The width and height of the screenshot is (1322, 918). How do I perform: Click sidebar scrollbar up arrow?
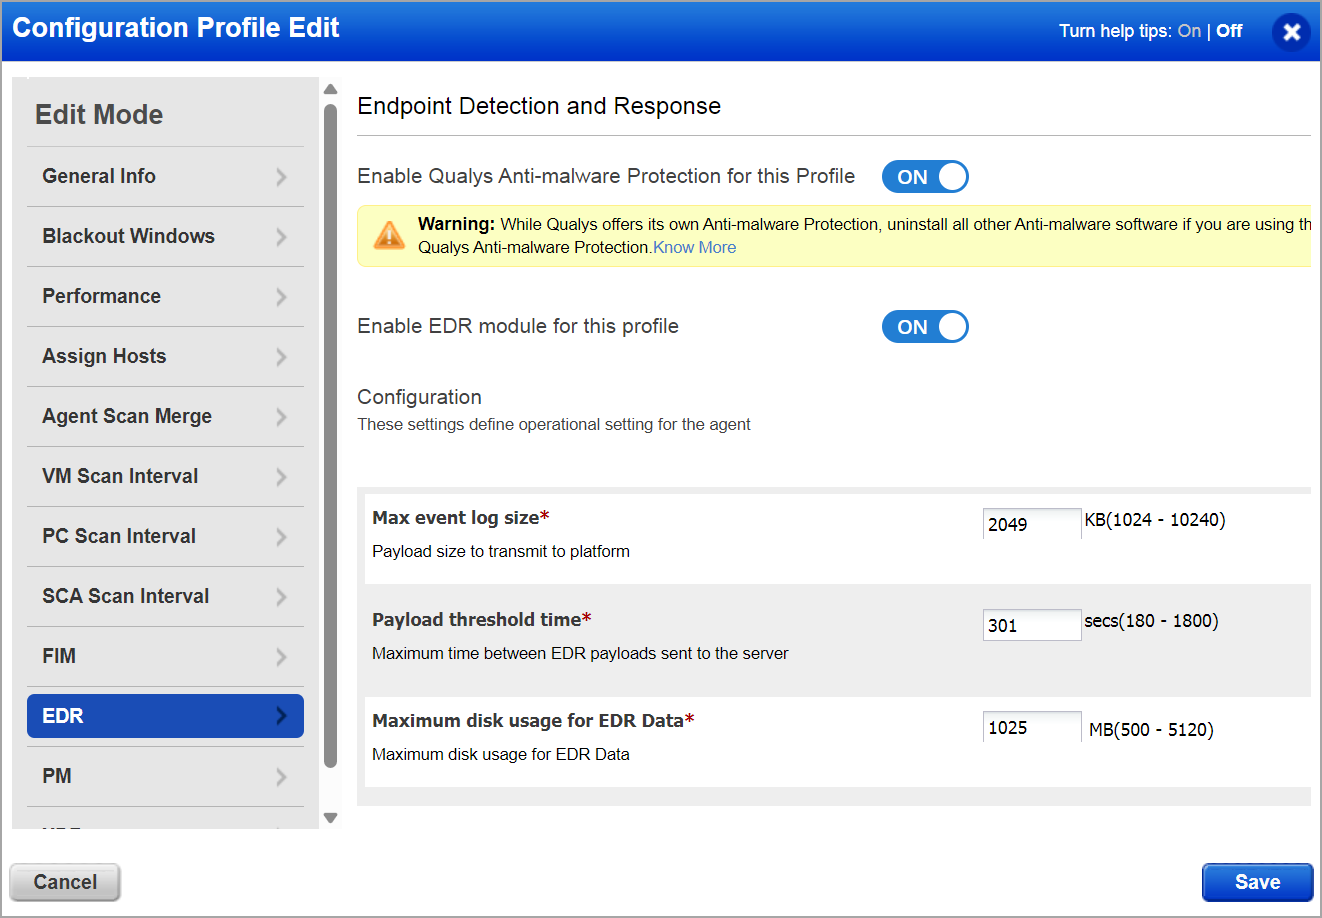(x=331, y=89)
